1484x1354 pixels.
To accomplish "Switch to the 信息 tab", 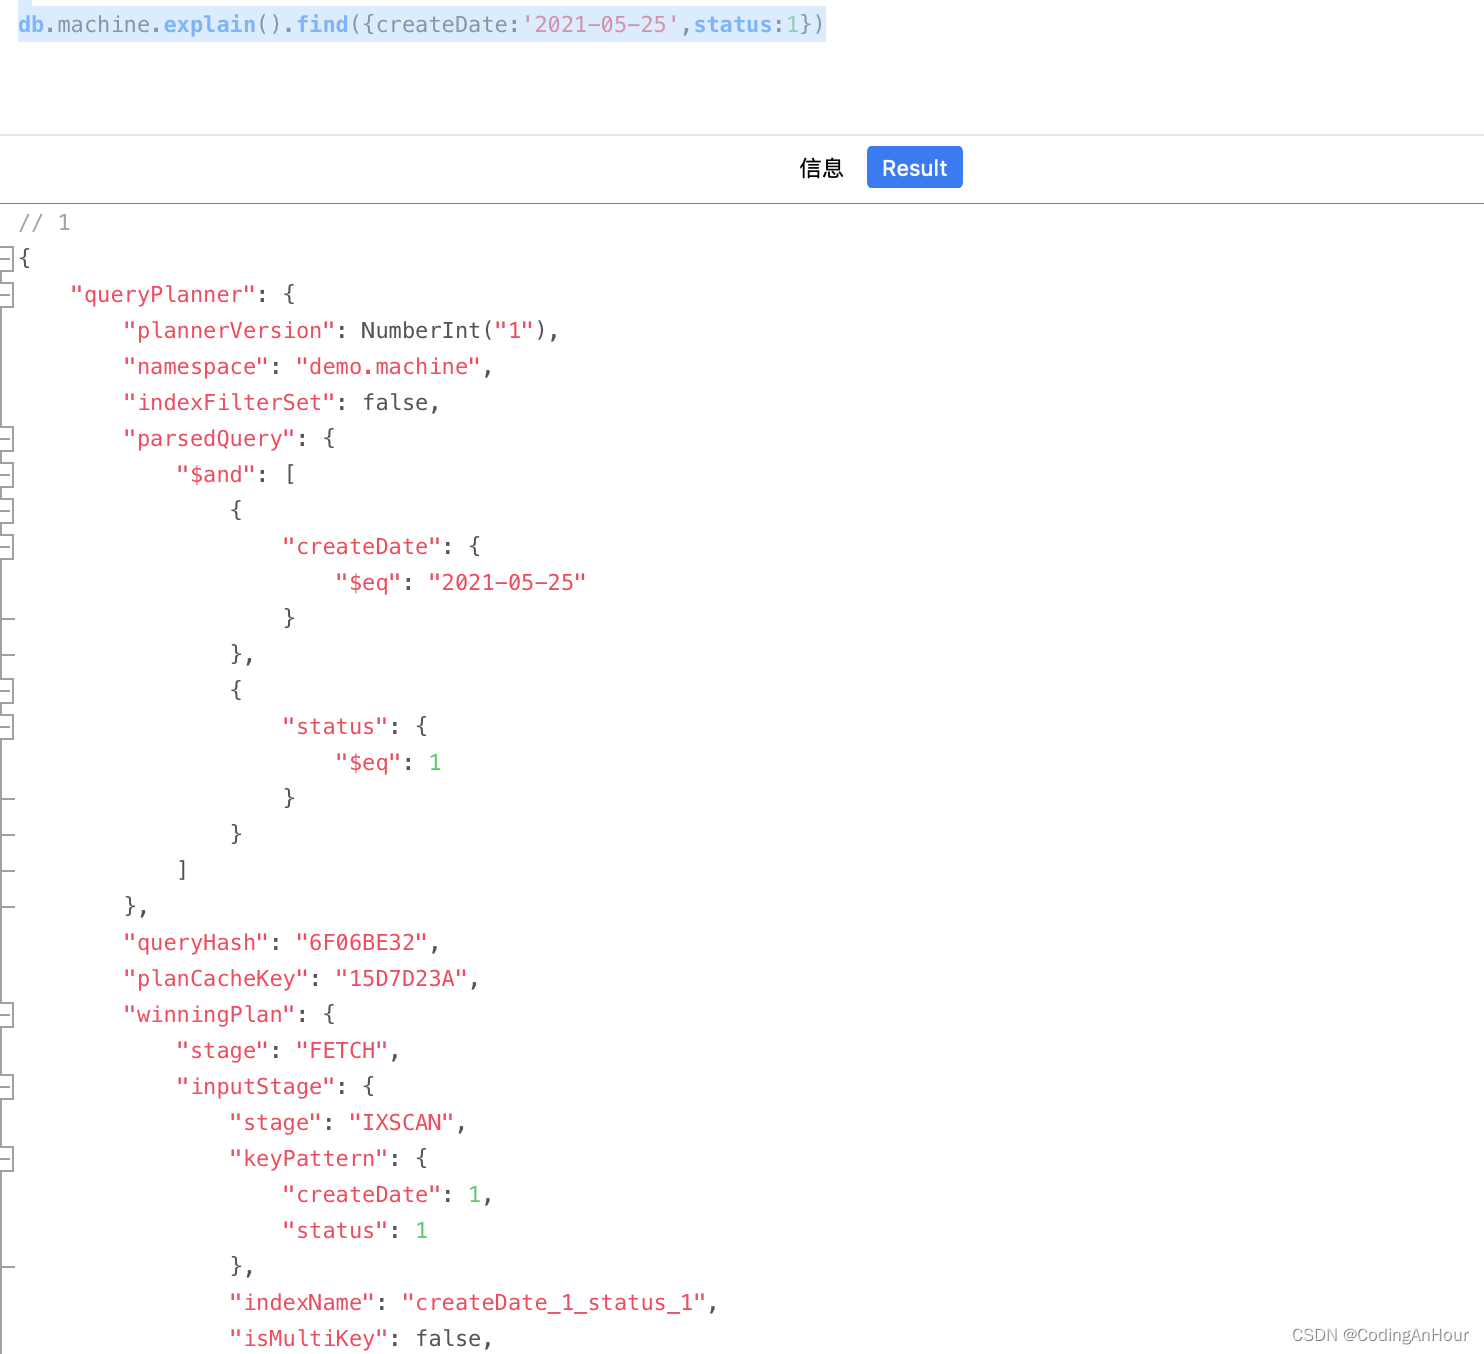I will click(x=821, y=168).
